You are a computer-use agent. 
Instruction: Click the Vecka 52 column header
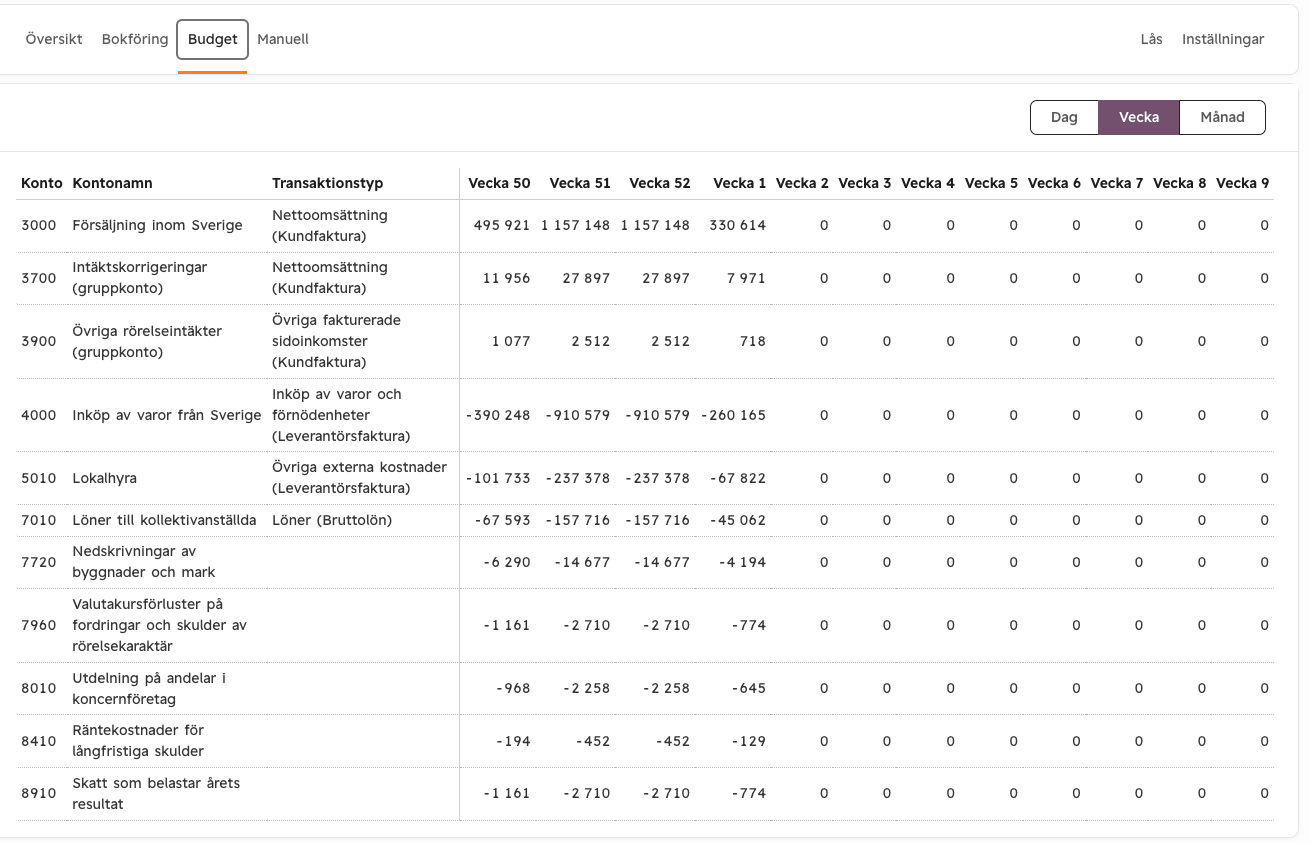click(x=660, y=183)
